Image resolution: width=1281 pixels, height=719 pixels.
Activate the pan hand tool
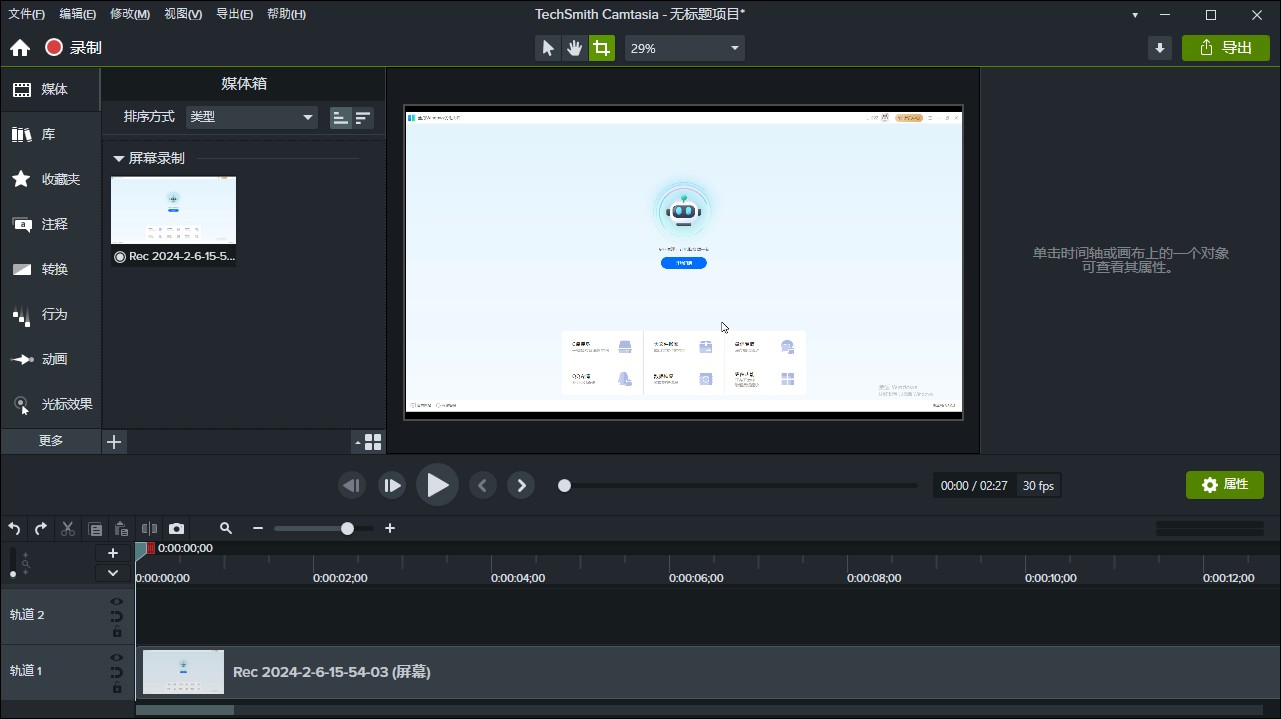point(574,48)
